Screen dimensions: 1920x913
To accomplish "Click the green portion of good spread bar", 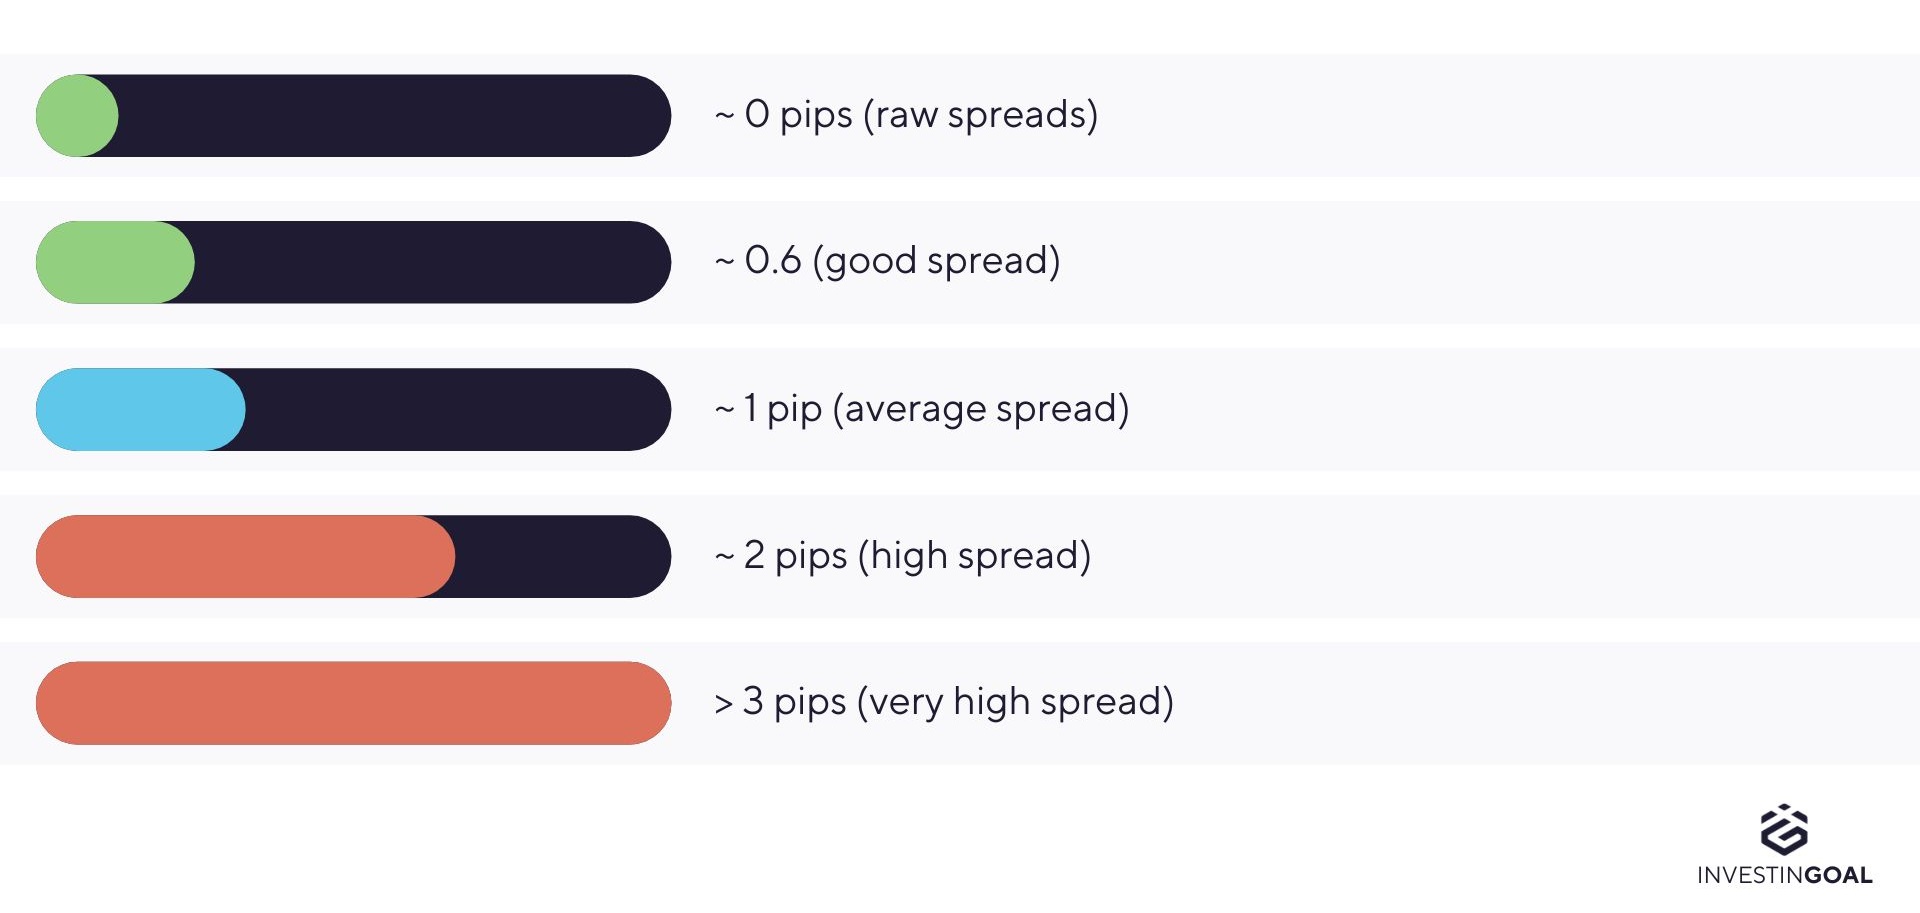I will 115,262.
